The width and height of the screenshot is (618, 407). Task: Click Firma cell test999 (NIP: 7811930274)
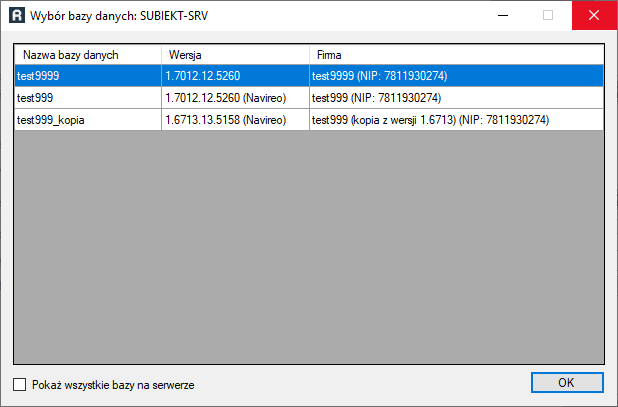tap(456, 98)
